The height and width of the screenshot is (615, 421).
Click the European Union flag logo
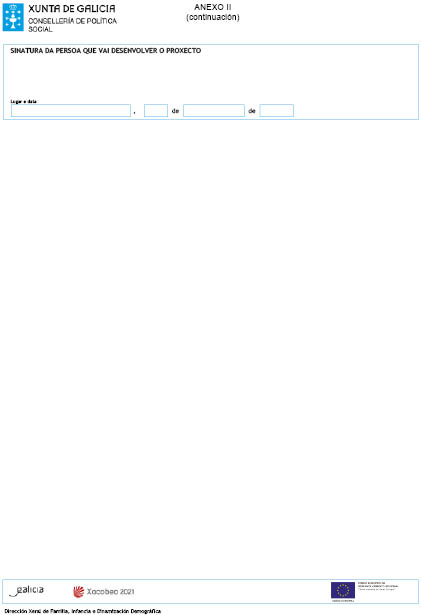(343, 590)
